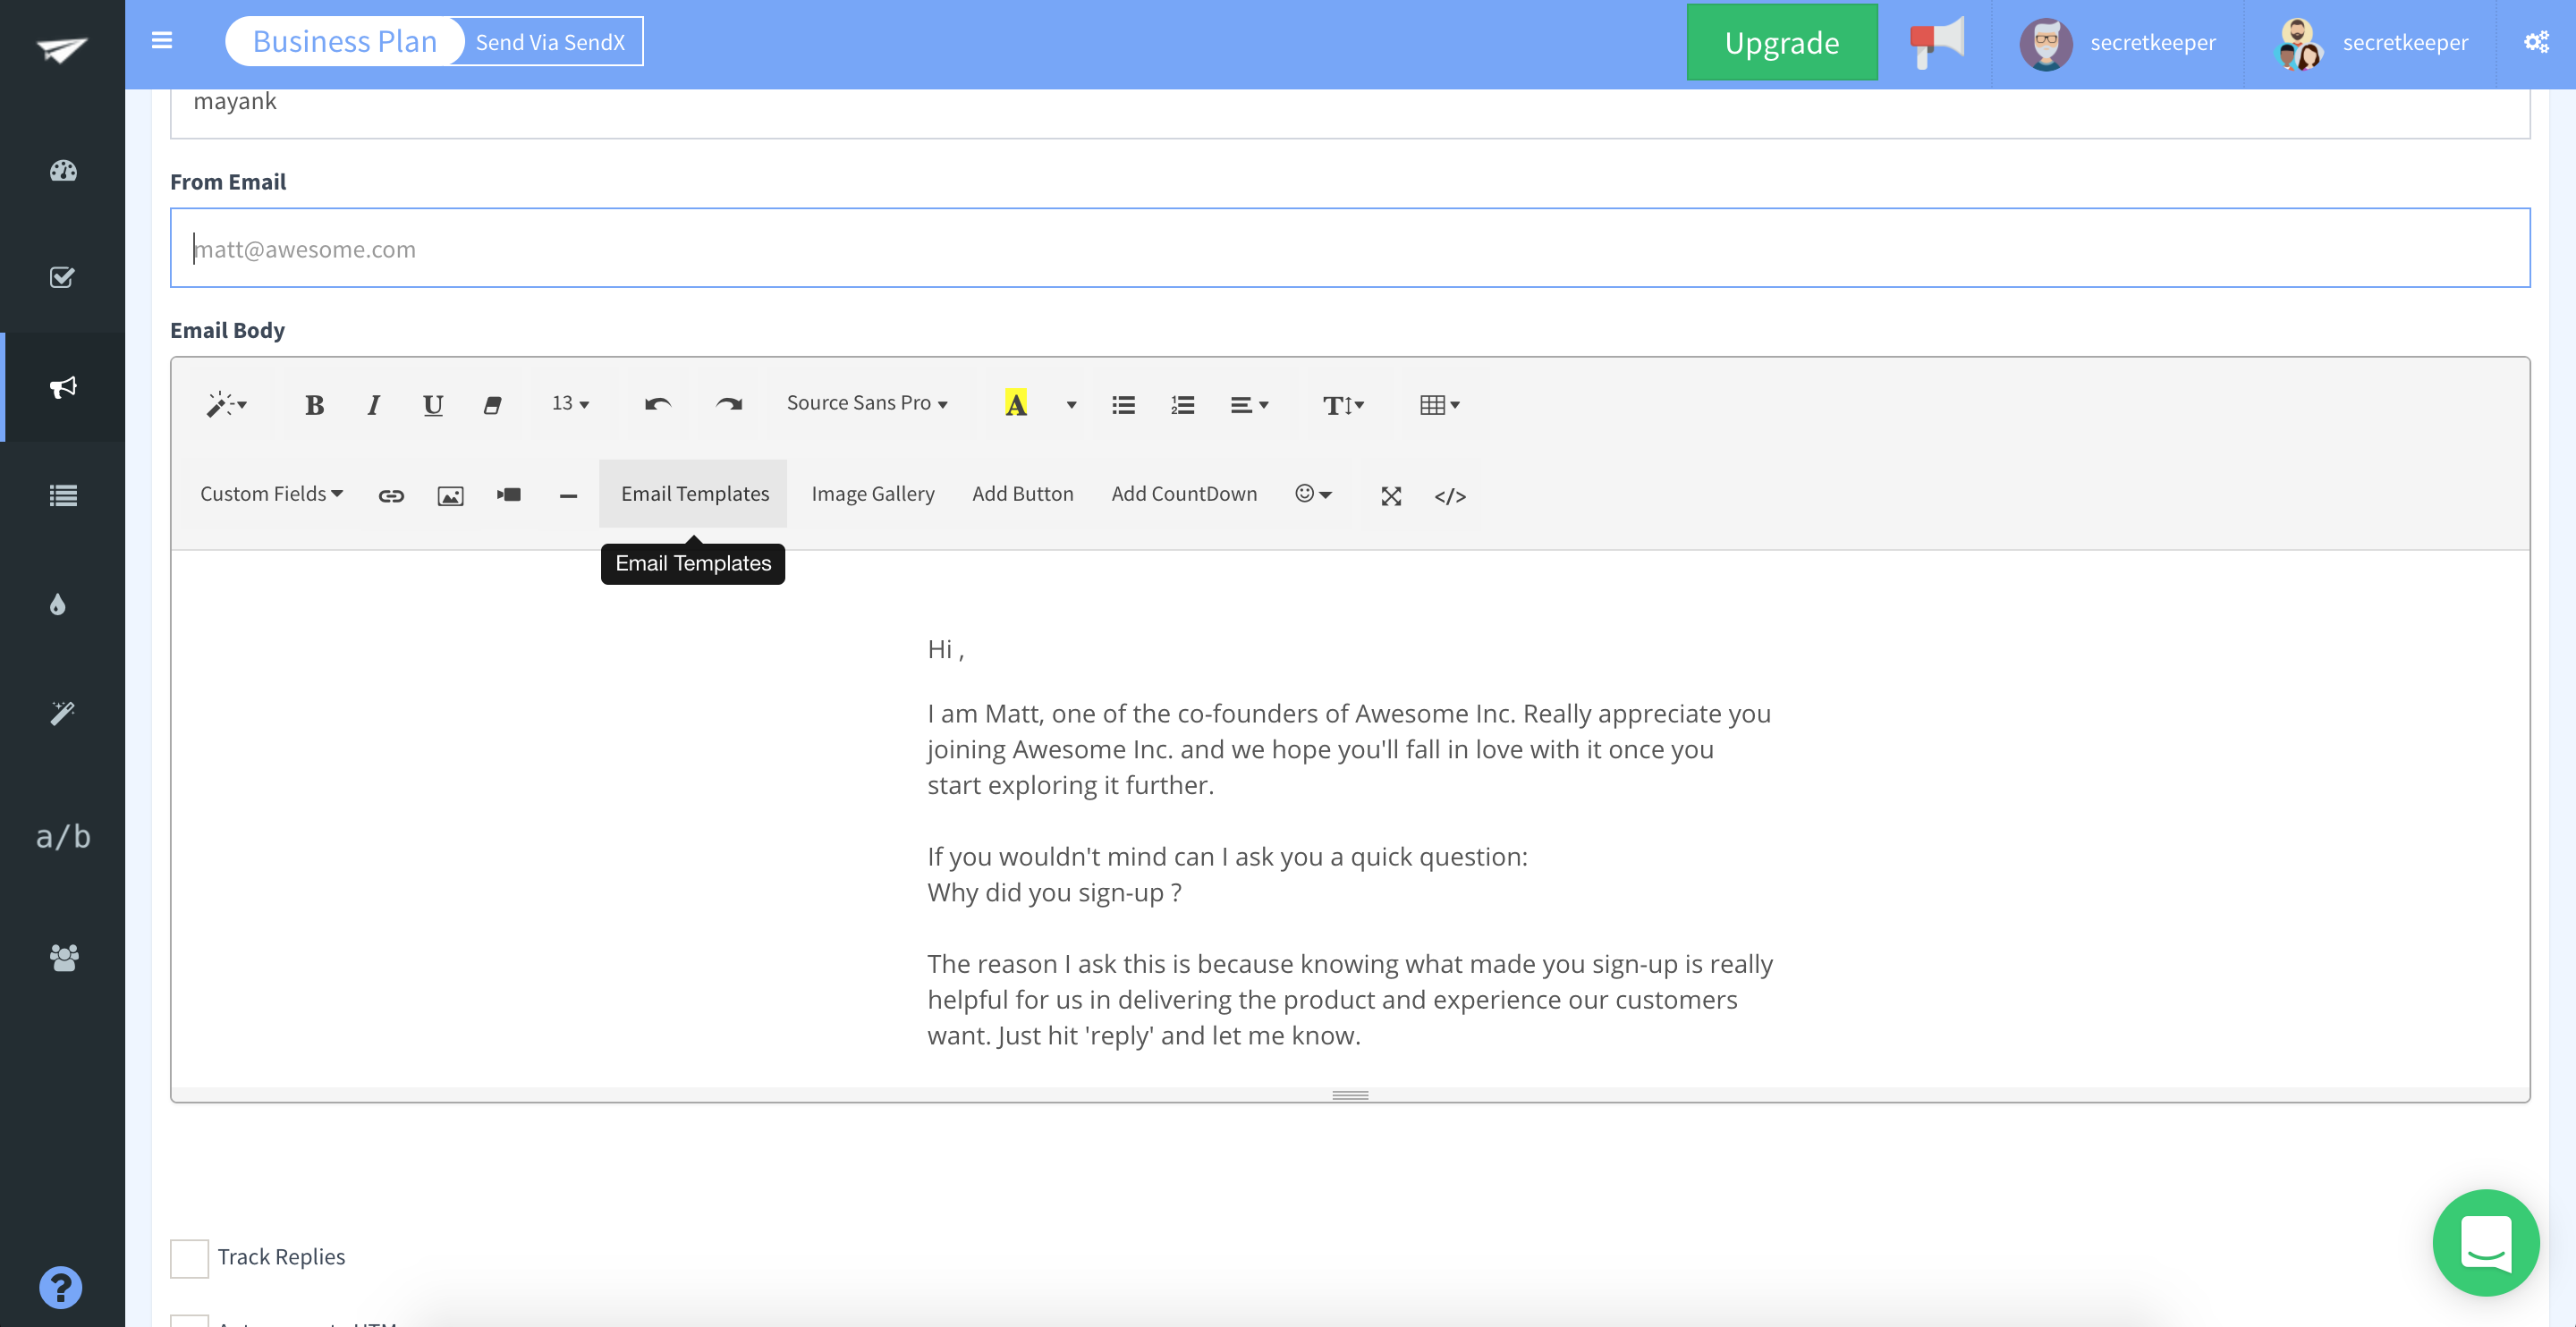2576x1327 pixels.
Task: Focus the From Email input field
Action: [1350, 248]
